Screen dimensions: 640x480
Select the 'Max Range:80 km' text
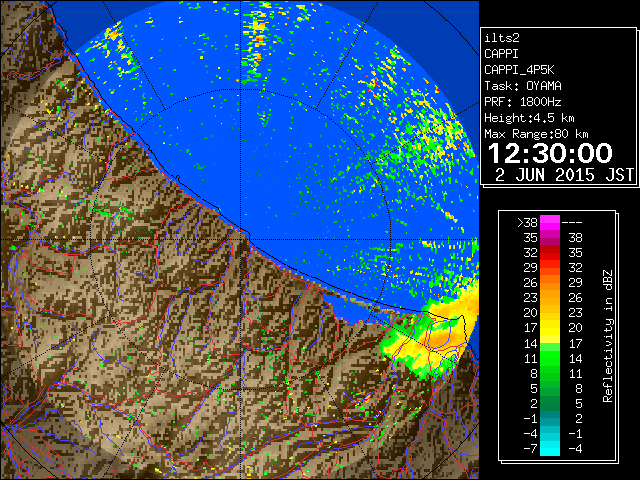point(536,134)
